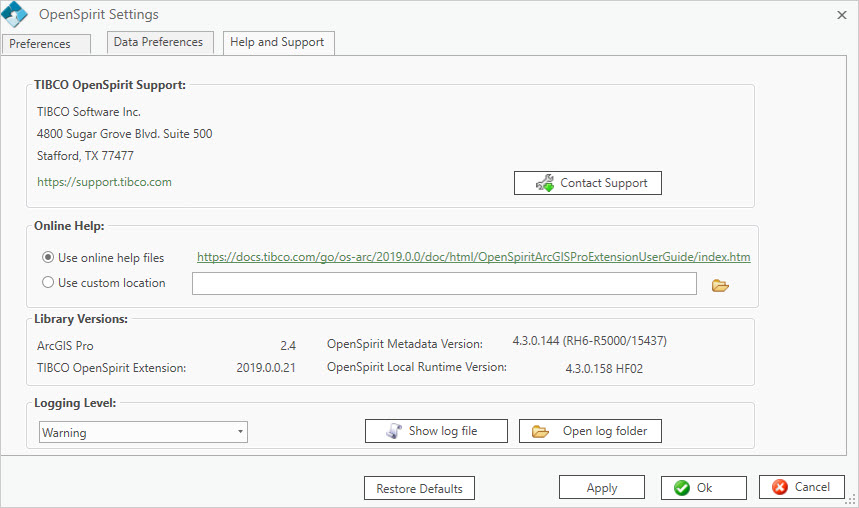The image size is (859, 508).
Task: Click the '4800 Sugar Grove Blvd. Suite 500' address
Action: [x=124, y=134]
